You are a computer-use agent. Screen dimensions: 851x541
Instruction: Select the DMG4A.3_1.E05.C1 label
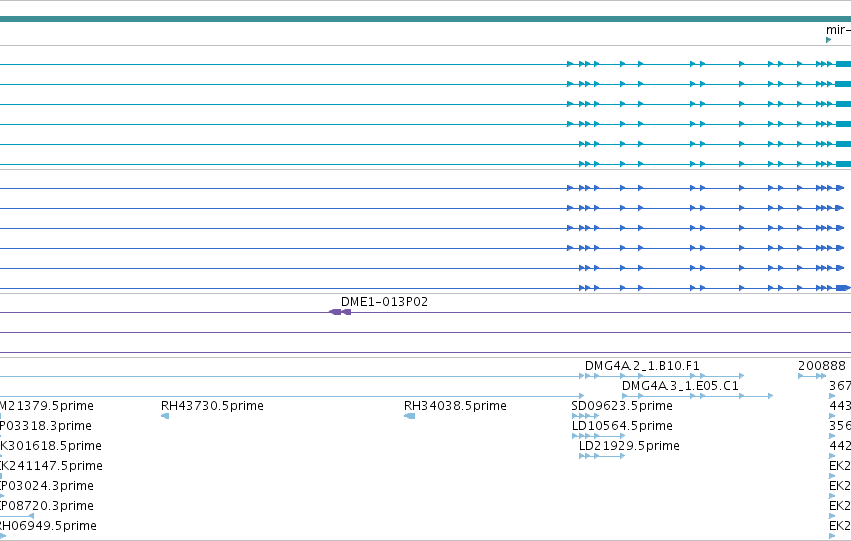tap(680, 386)
